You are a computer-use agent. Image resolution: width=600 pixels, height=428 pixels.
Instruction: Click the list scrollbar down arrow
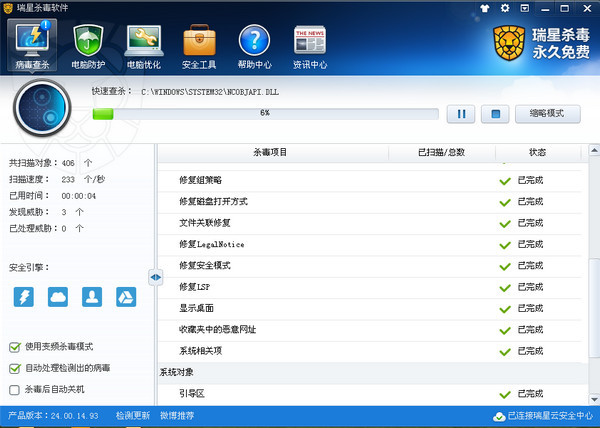594,399
